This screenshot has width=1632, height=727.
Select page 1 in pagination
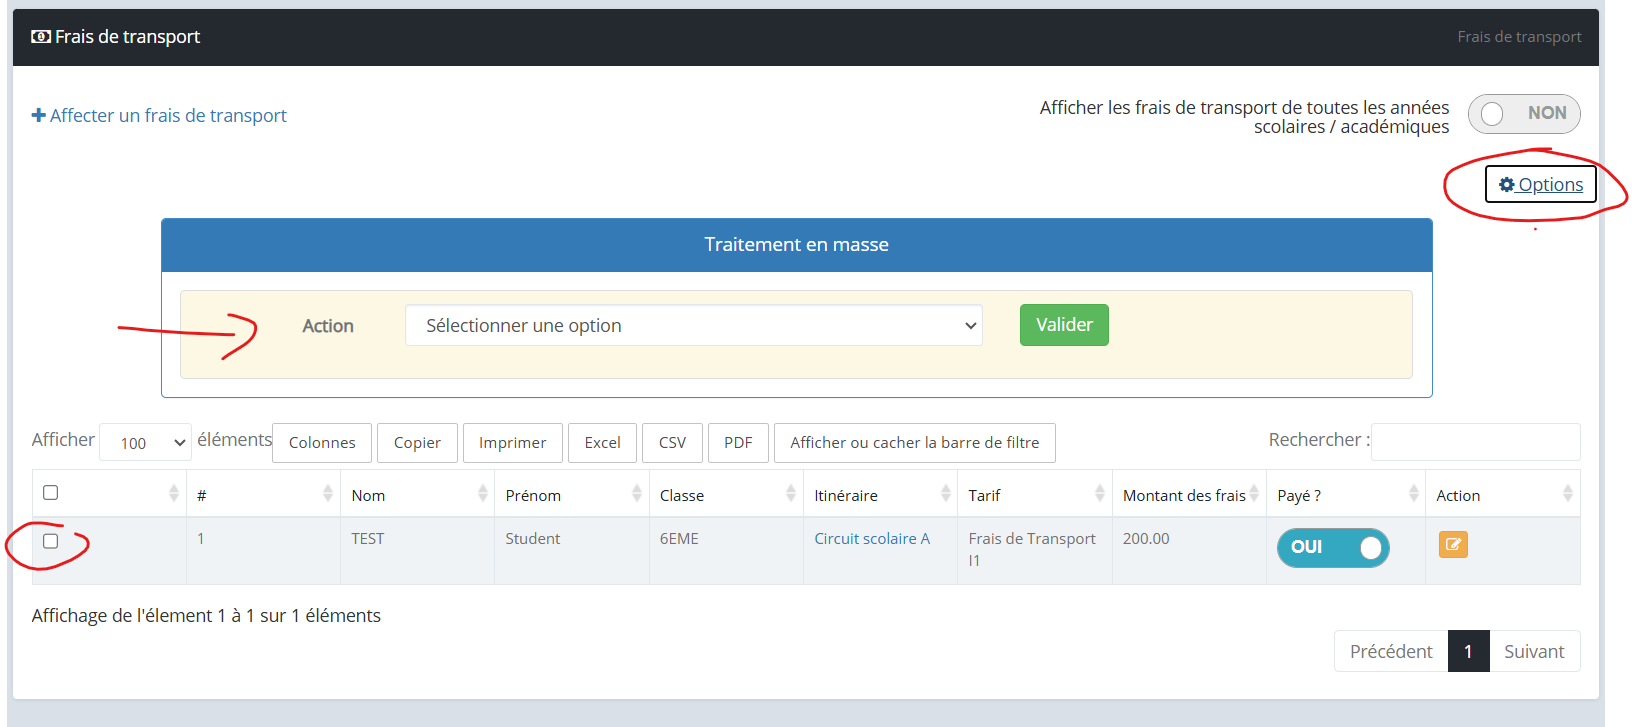[1468, 652]
